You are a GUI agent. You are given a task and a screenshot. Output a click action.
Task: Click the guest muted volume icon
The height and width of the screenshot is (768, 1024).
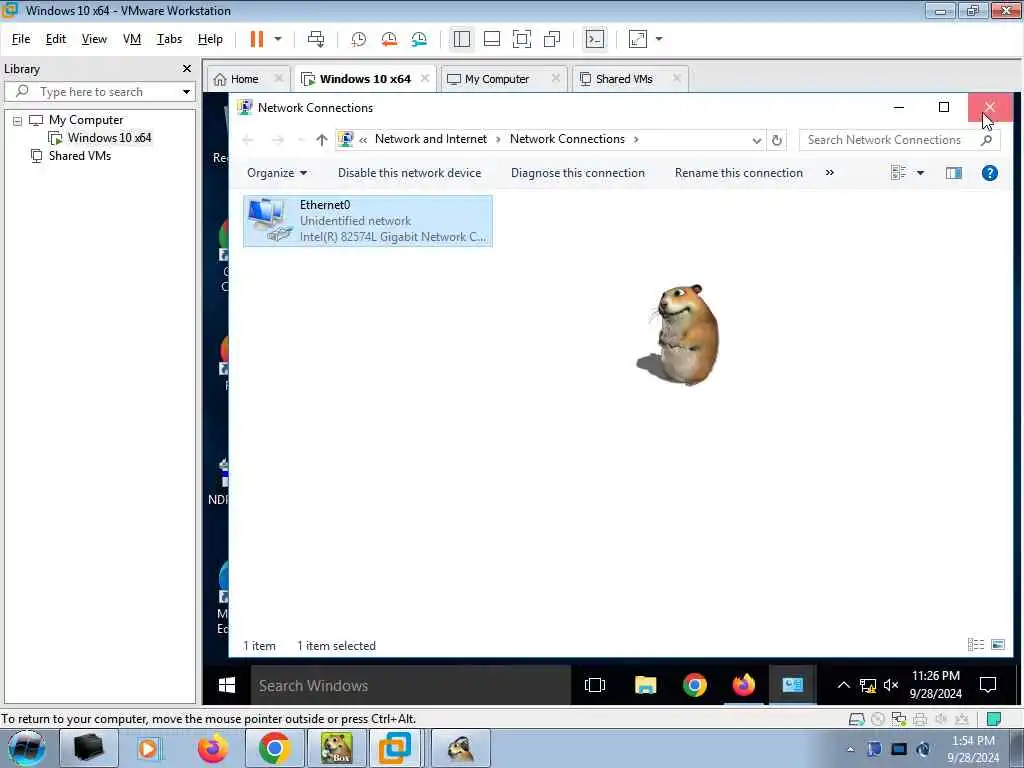pyautogui.click(x=891, y=685)
